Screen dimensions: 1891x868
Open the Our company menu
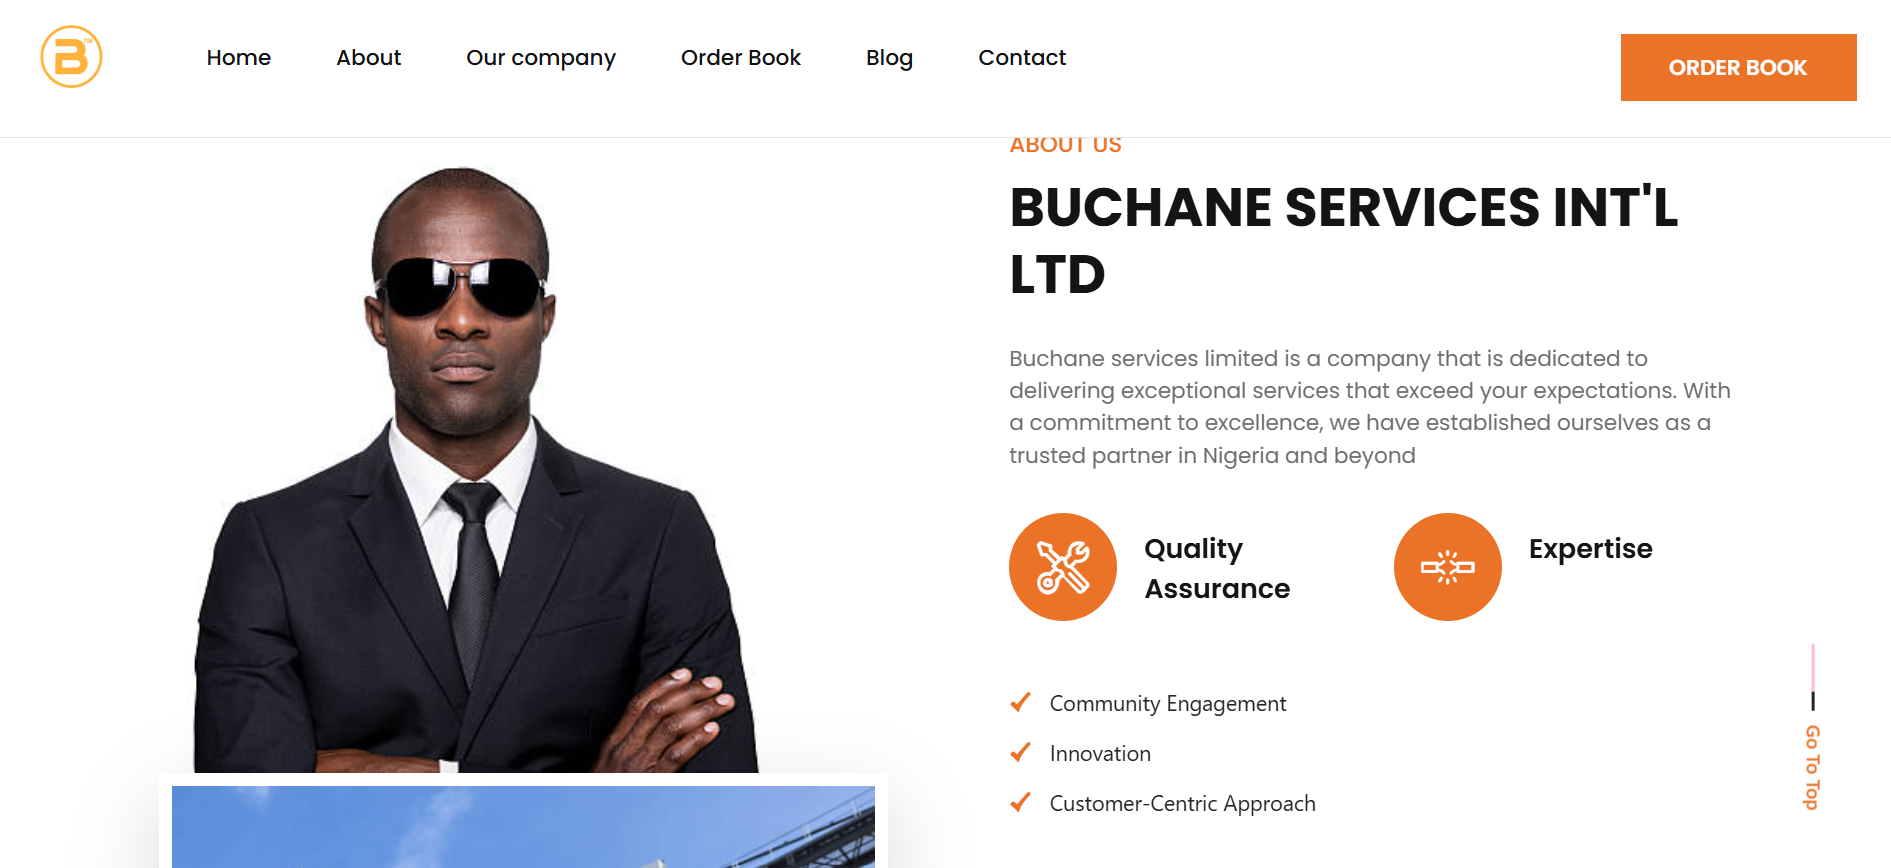541,58
